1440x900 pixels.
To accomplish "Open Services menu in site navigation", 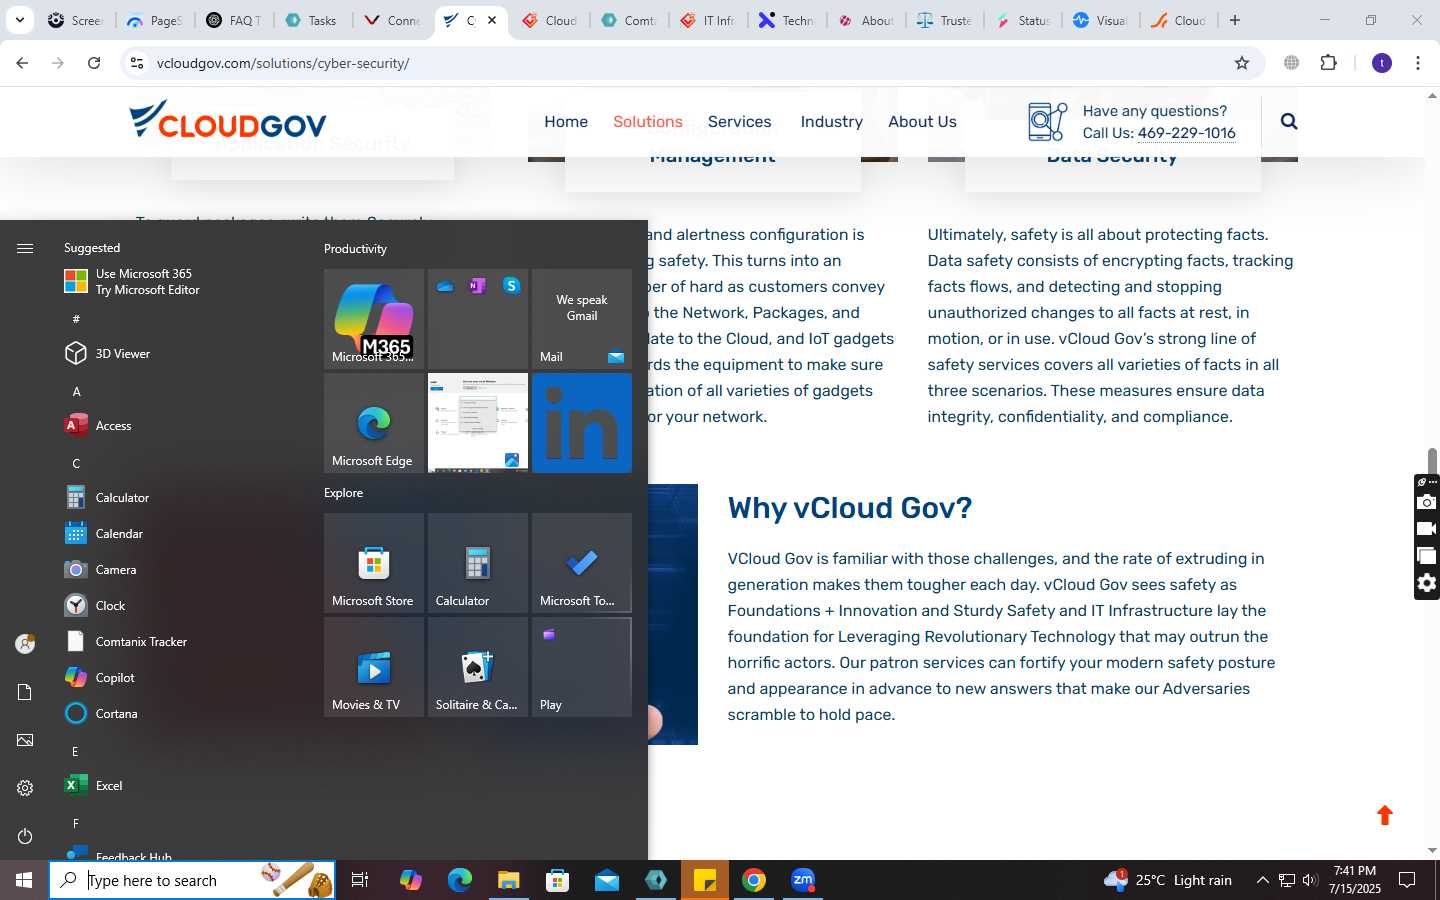I will (x=739, y=121).
